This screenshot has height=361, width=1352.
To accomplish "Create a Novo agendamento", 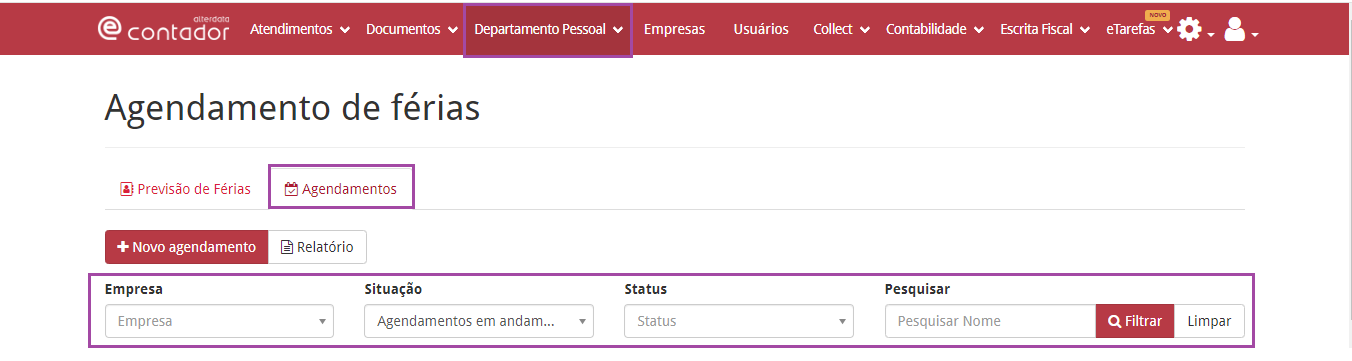I will pos(186,247).
